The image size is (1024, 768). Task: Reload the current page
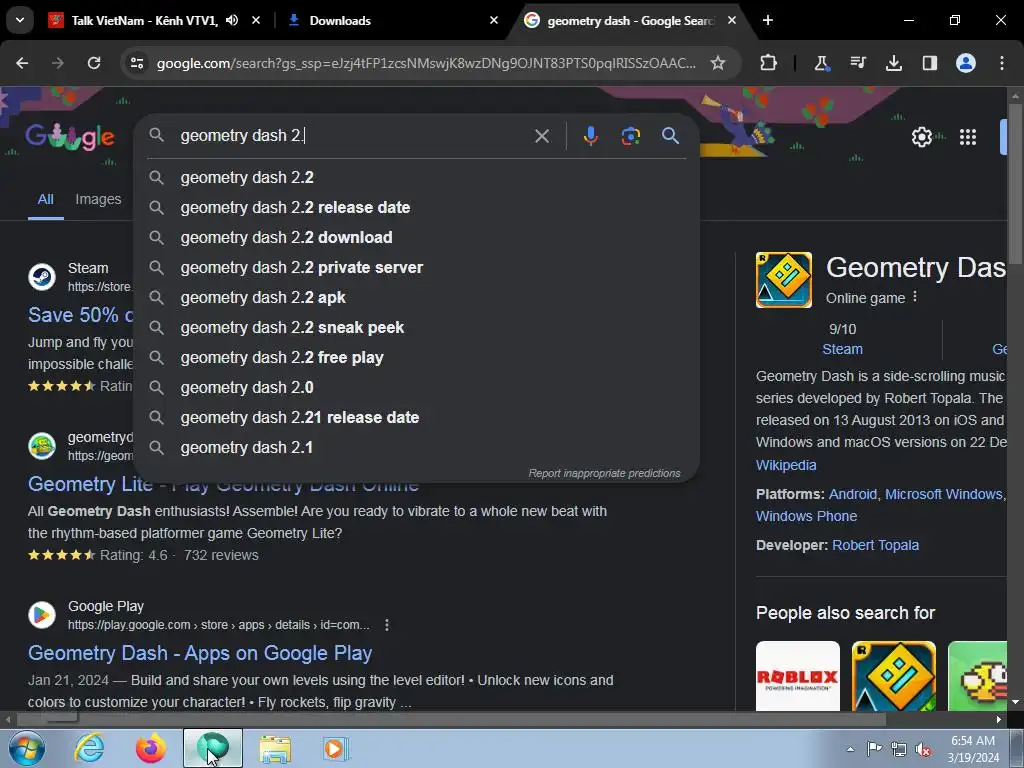(x=94, y=63)
